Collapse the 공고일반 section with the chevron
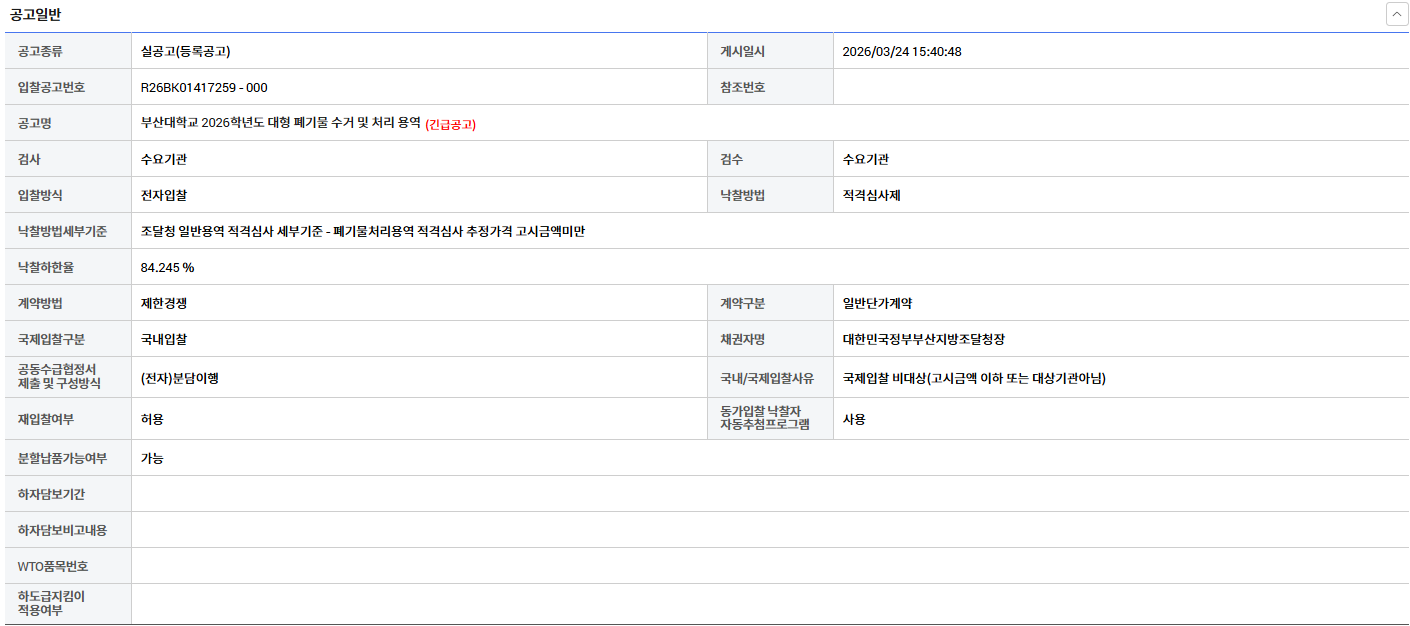 click(1396, 15)
